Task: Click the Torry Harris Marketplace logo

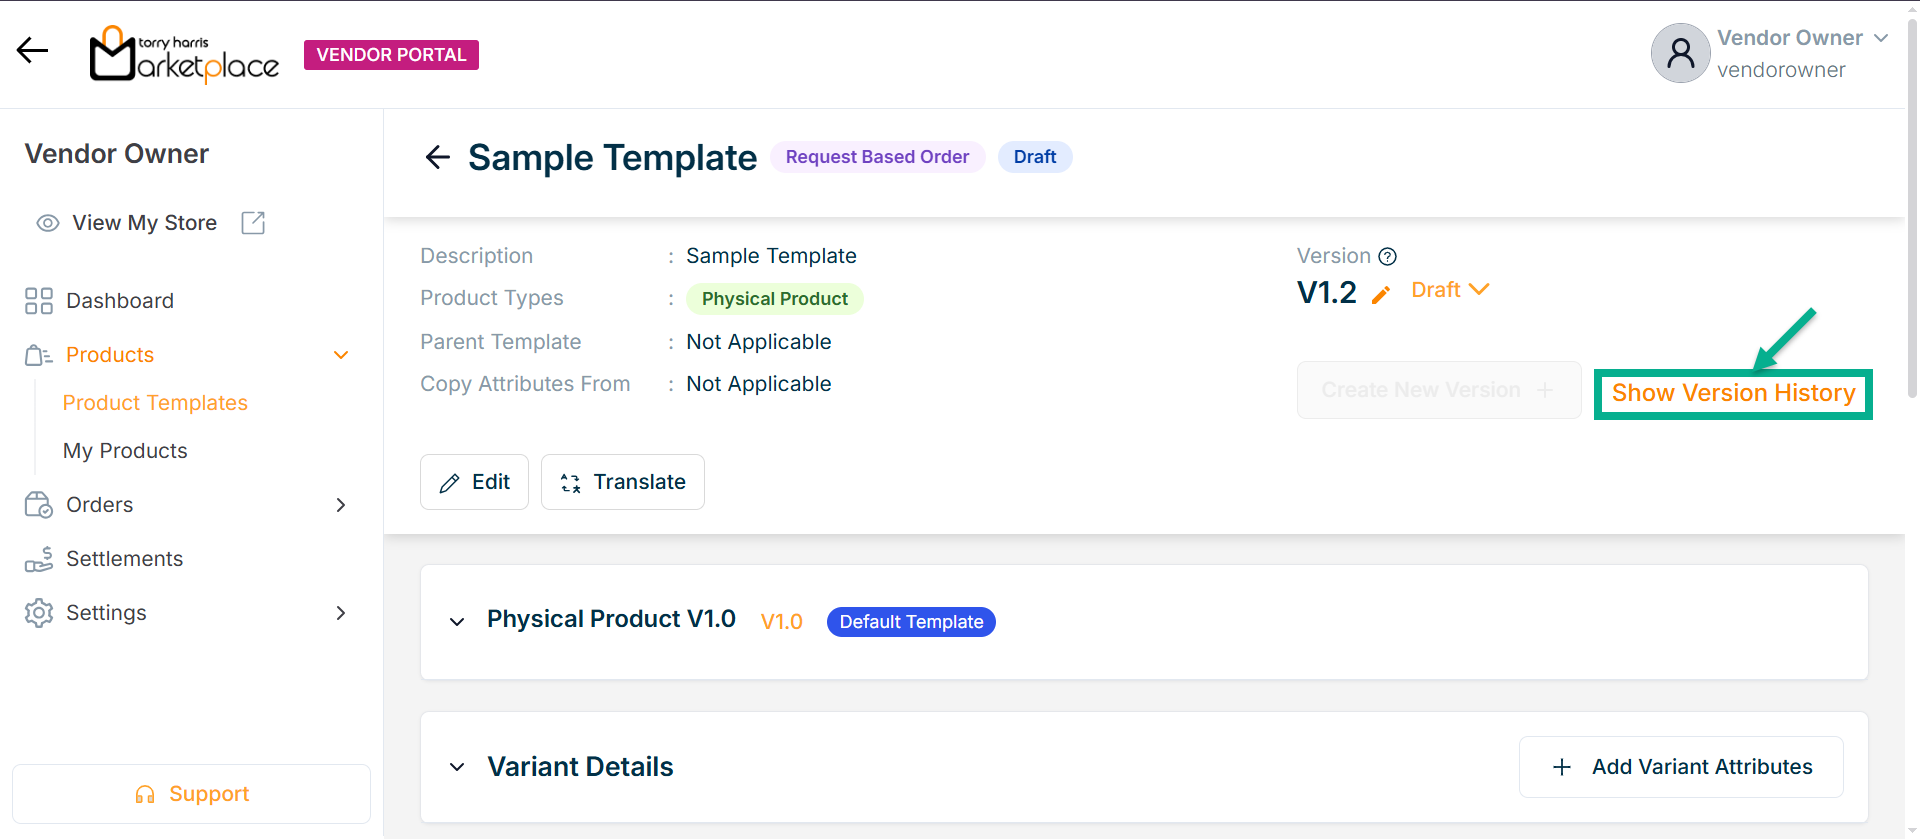Action: [x=185, y=54]
